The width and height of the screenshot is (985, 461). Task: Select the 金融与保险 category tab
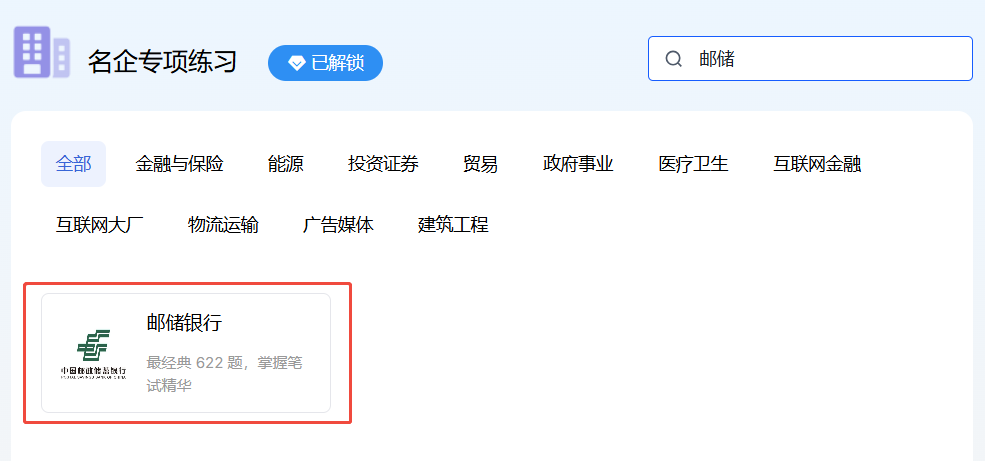tap(179, 165)
